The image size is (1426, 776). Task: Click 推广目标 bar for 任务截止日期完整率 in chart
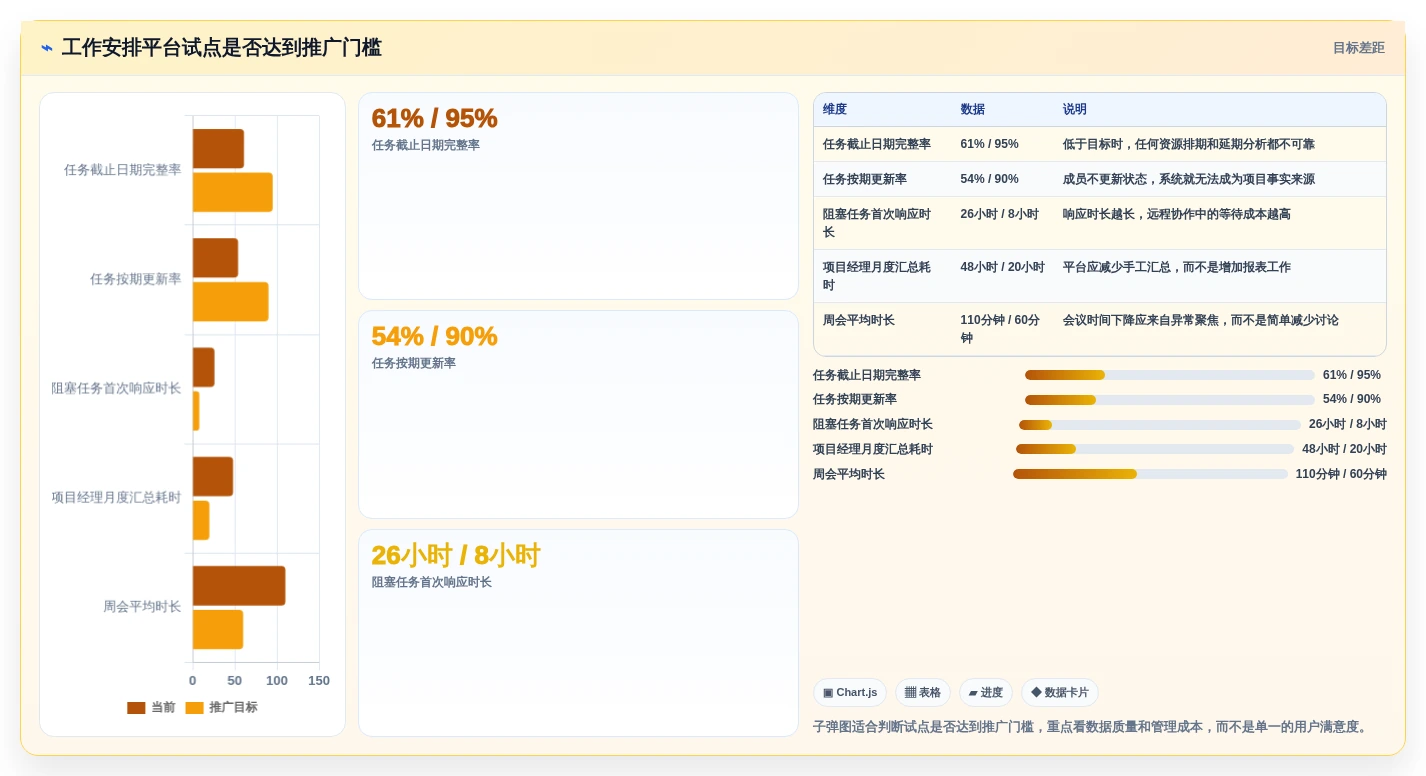pyautogui.click(x=233, y=192)
